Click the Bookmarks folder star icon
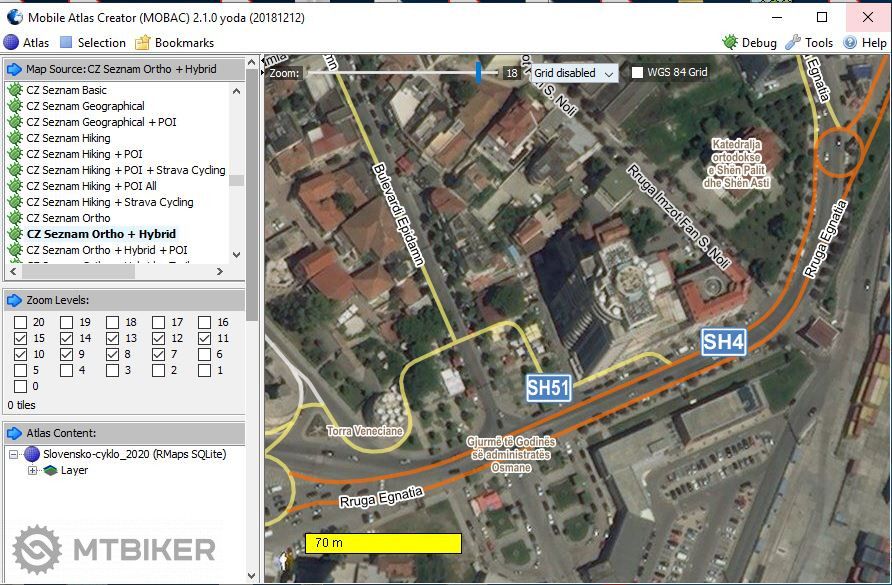 (143, 43)
